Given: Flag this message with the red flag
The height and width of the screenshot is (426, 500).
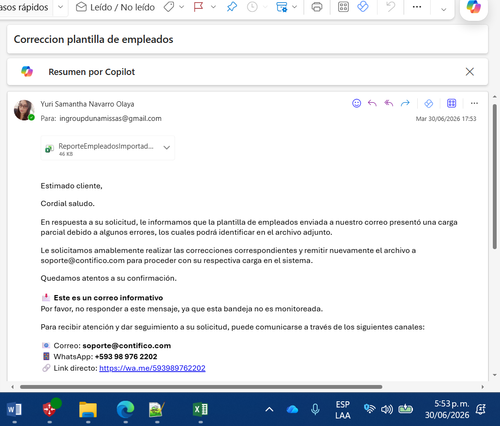Looking at the screenshot, I should click(198, 7).
